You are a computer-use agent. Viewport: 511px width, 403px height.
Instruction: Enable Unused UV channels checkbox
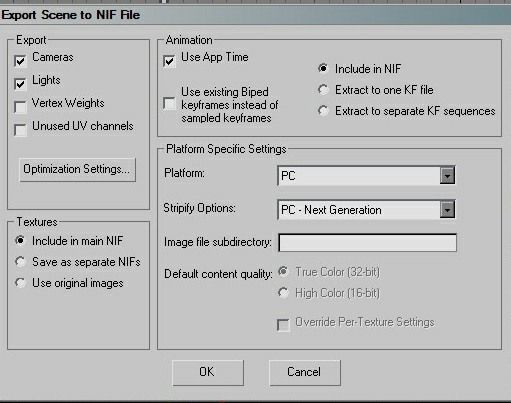tap(20, 130)
